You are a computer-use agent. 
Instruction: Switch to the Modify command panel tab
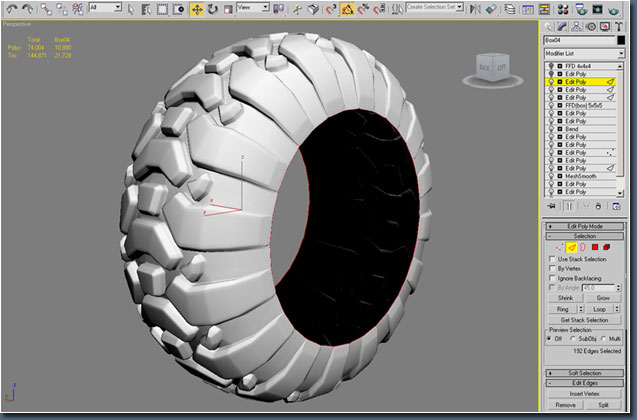[562, 27]
